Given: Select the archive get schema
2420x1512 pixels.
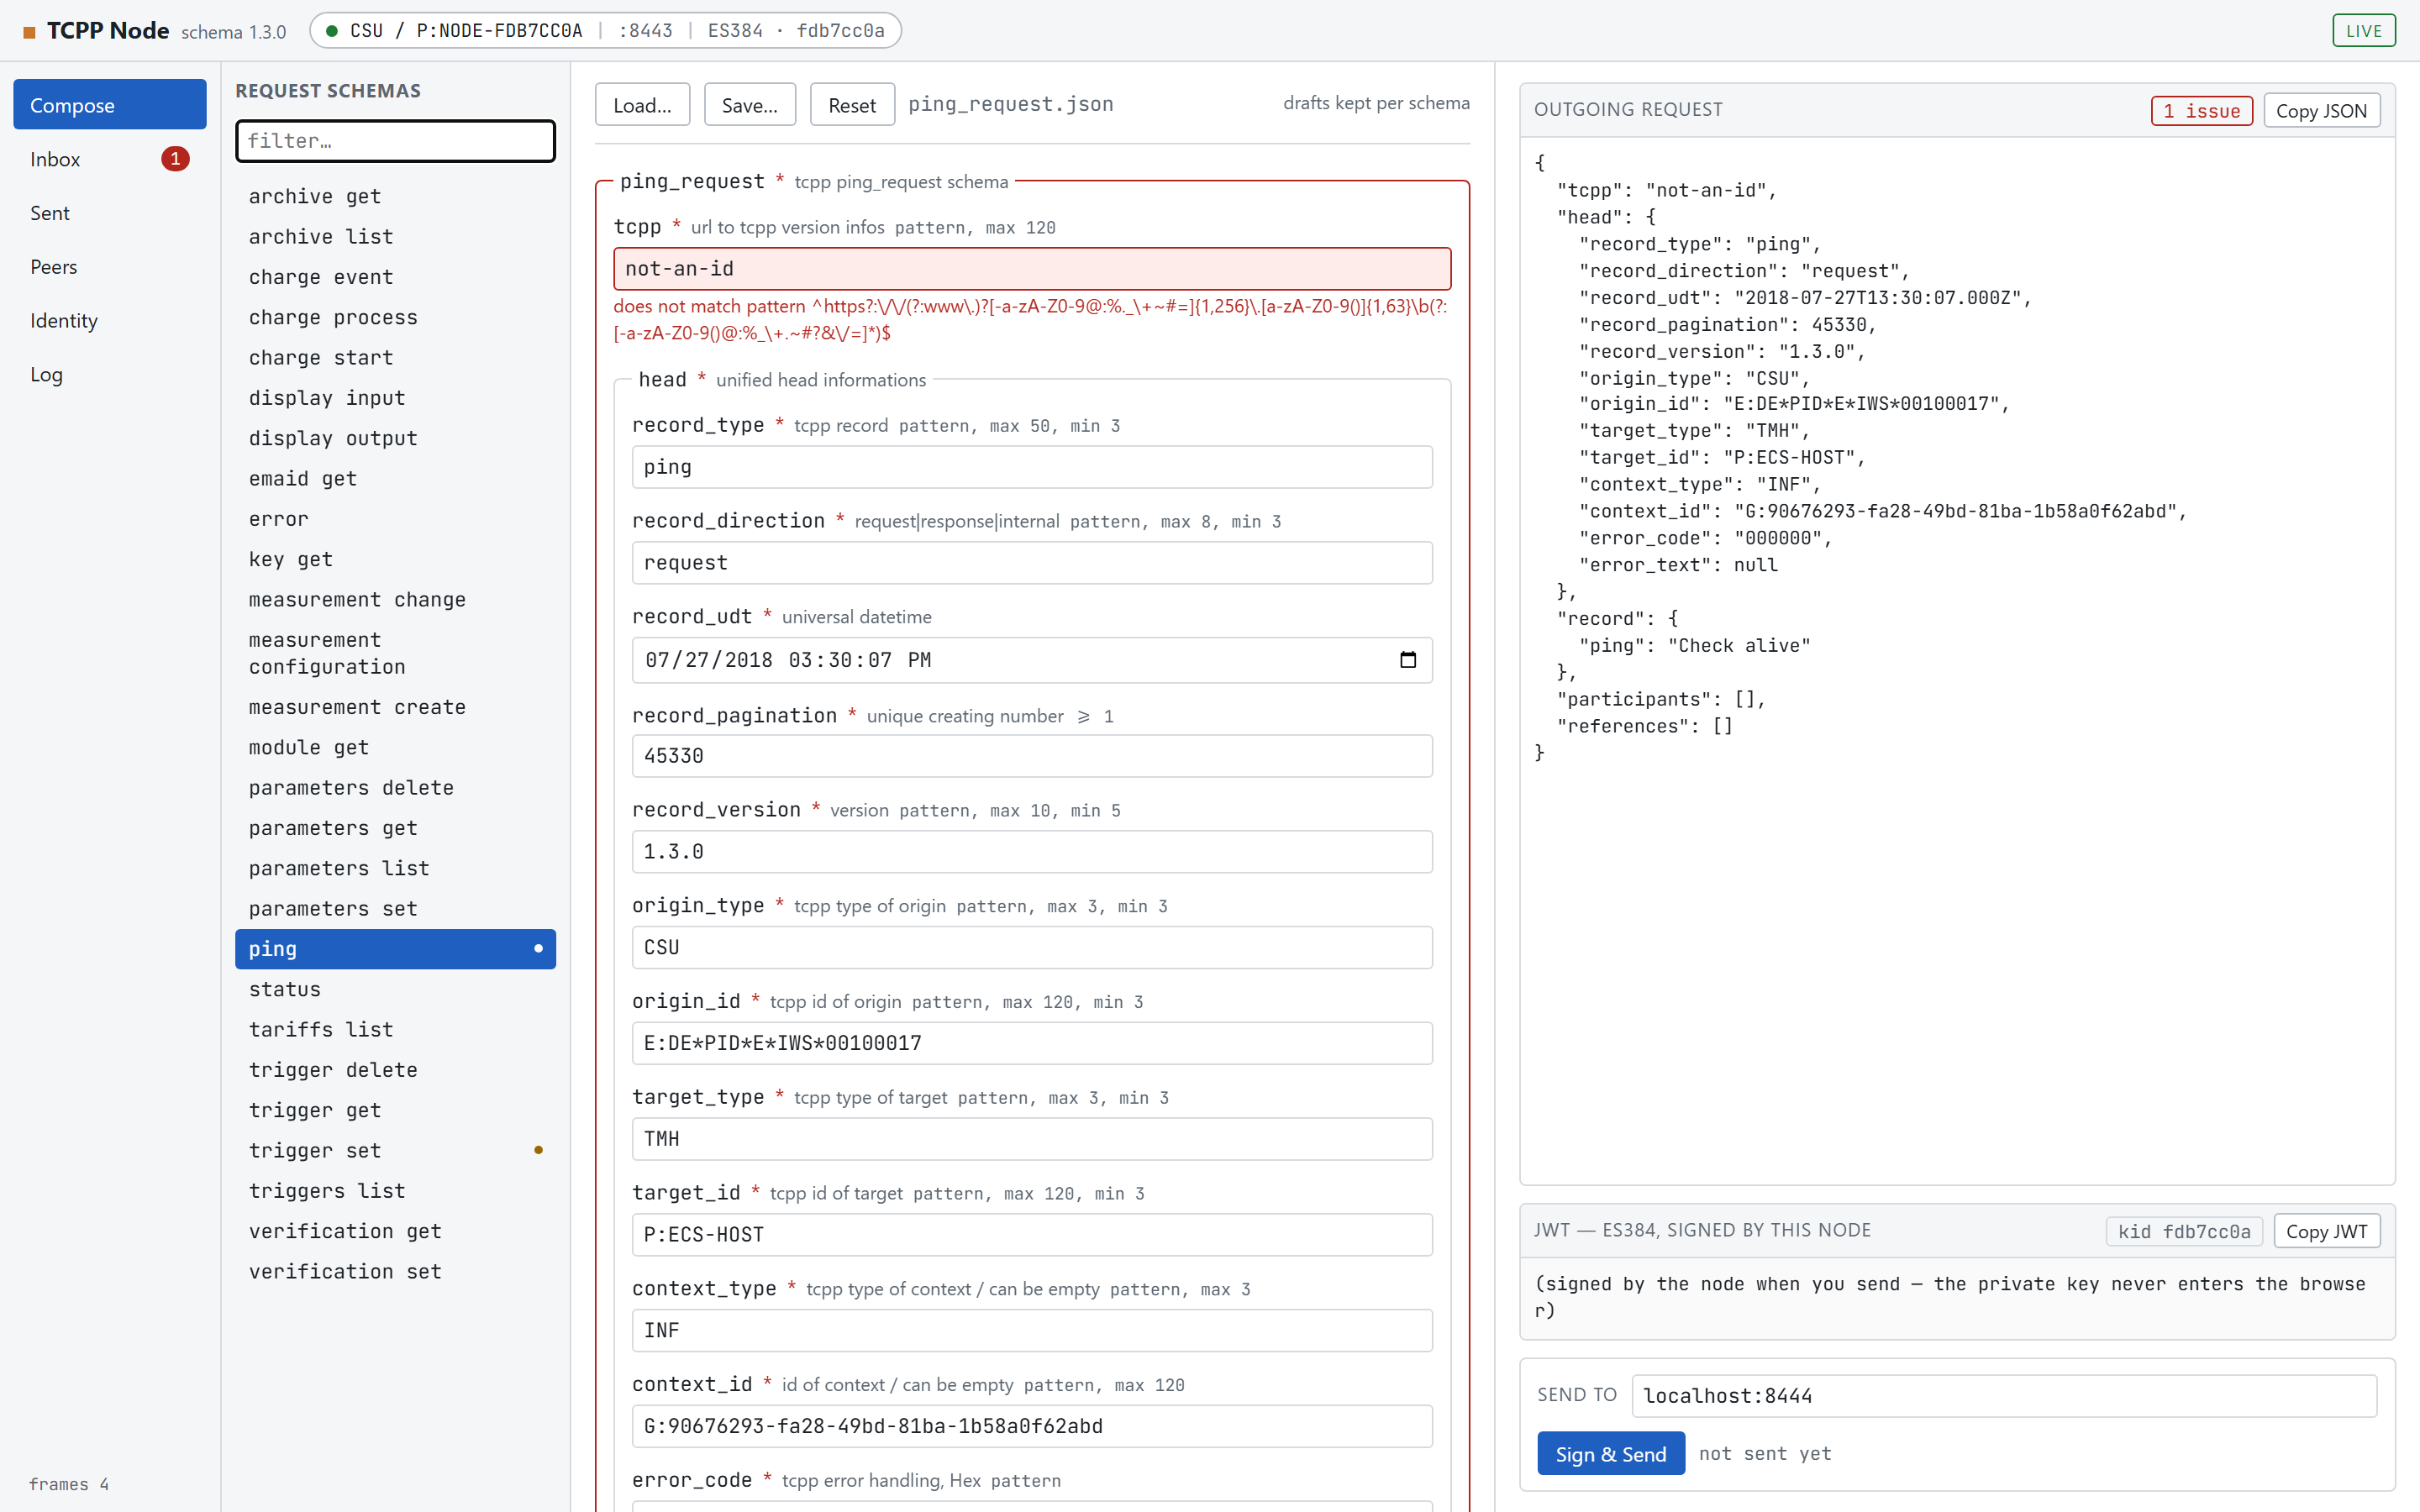Looking at the screenshot, I should click(x=395, y=197).
